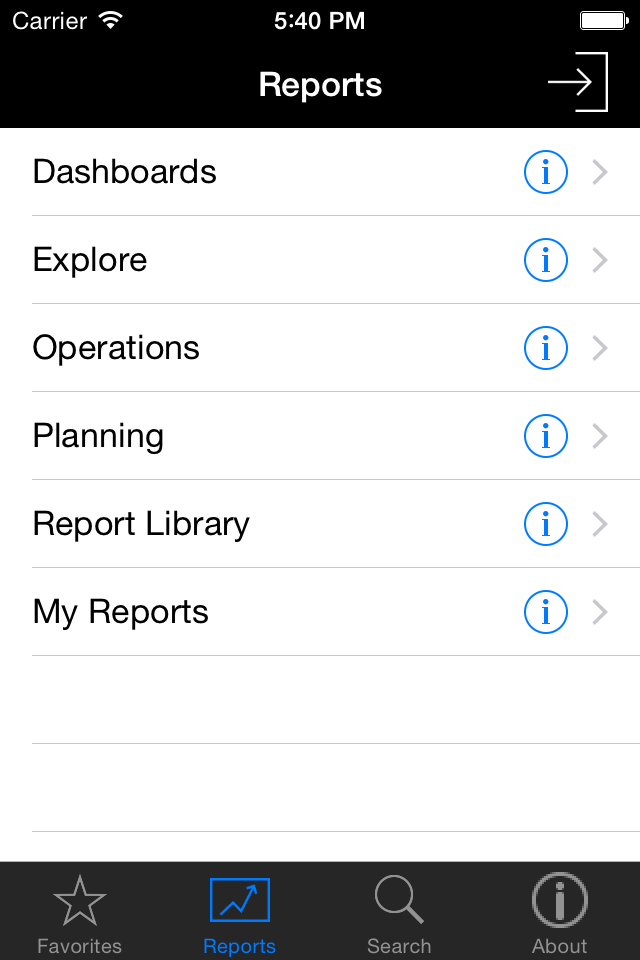Tap the logout arrow icon in header
640x960 pixels.
[x=578, y=82]
